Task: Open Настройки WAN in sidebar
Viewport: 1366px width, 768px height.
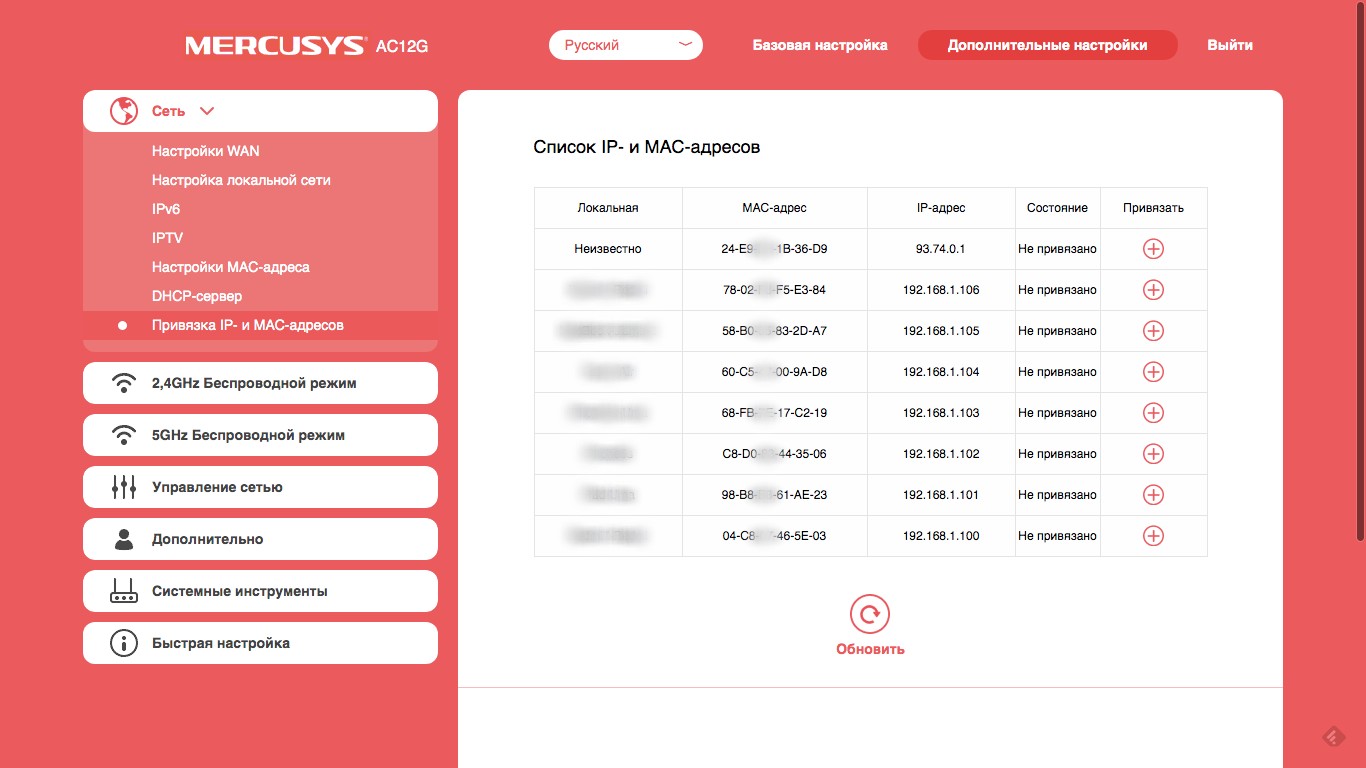Action: [205, 151]
